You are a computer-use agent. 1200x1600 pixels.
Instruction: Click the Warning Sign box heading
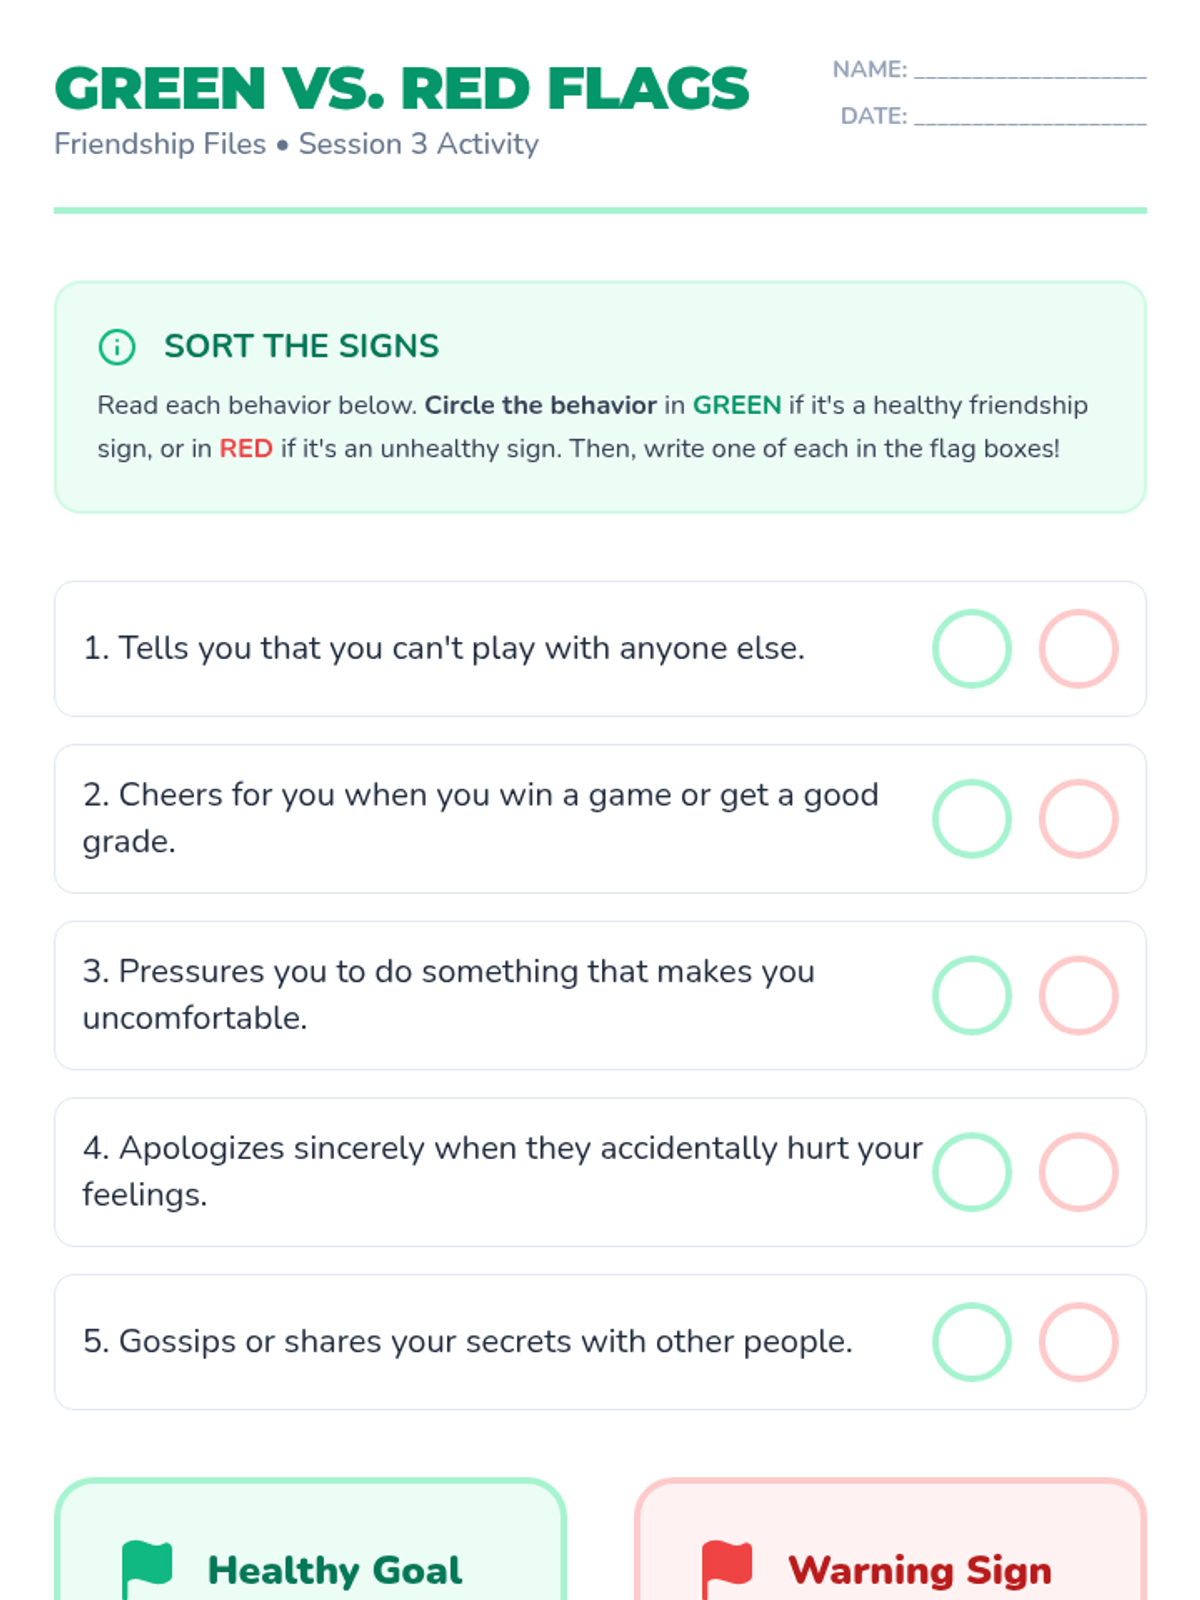click(919, 1570)
